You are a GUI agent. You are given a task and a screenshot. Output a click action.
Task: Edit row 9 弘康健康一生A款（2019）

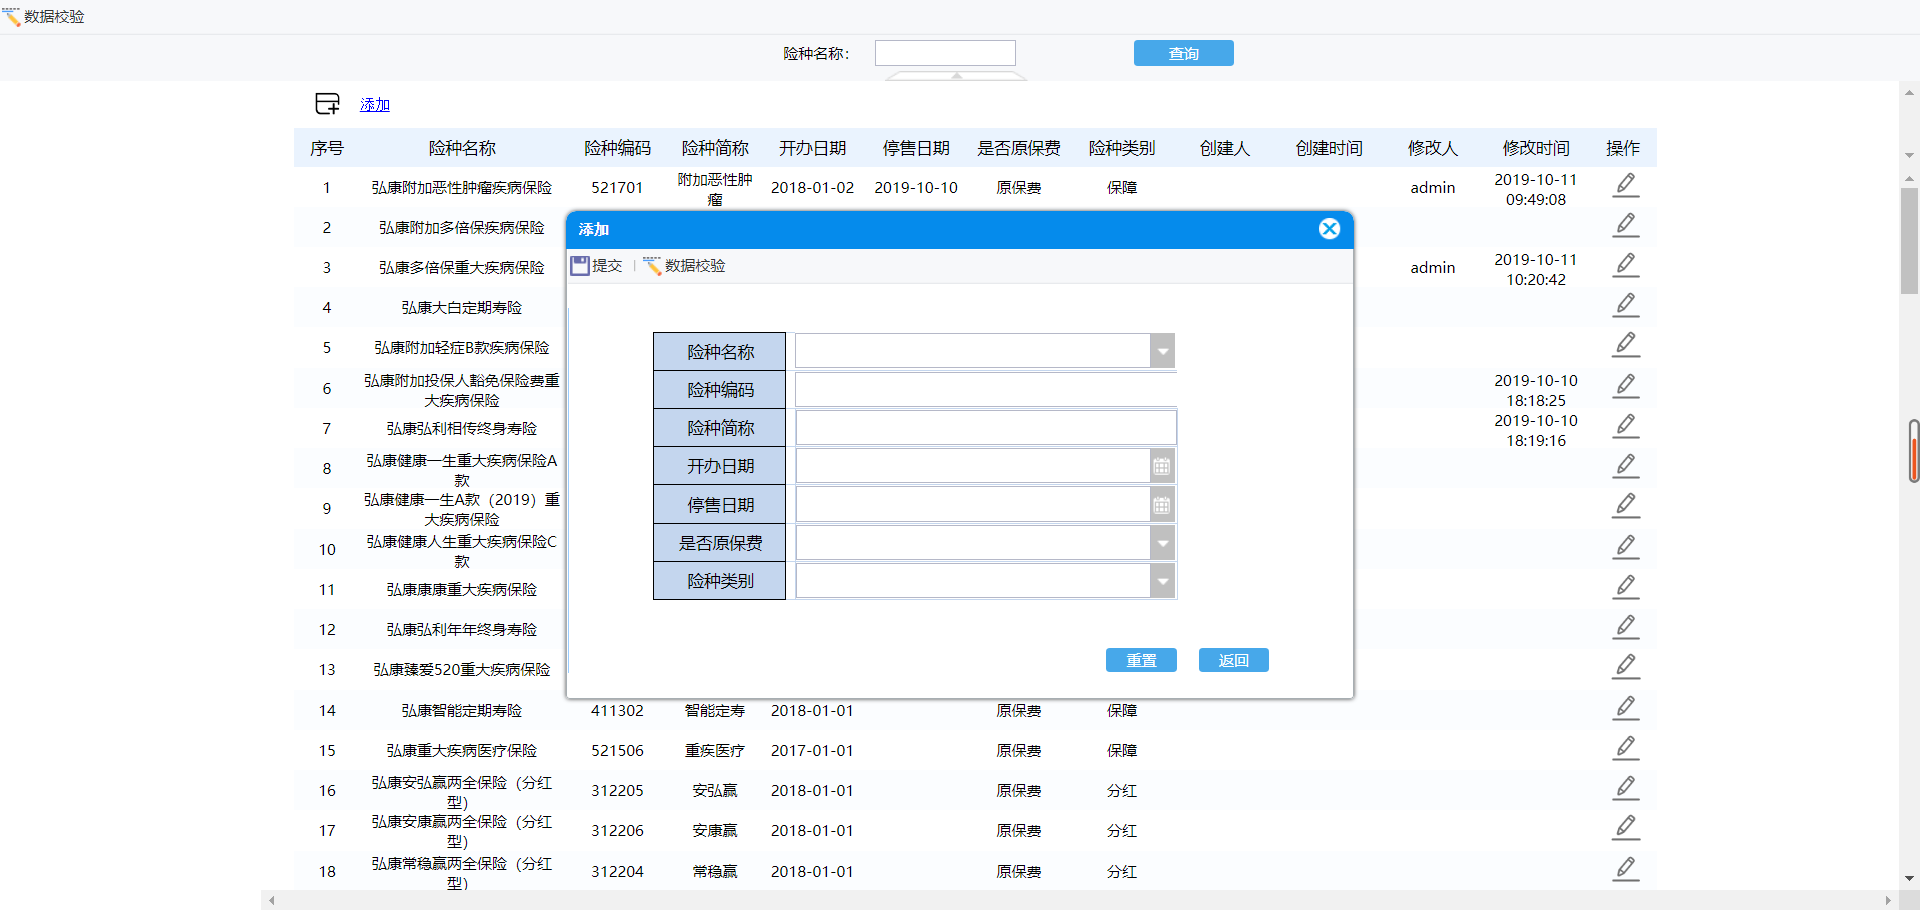(x=1626, y=507)
